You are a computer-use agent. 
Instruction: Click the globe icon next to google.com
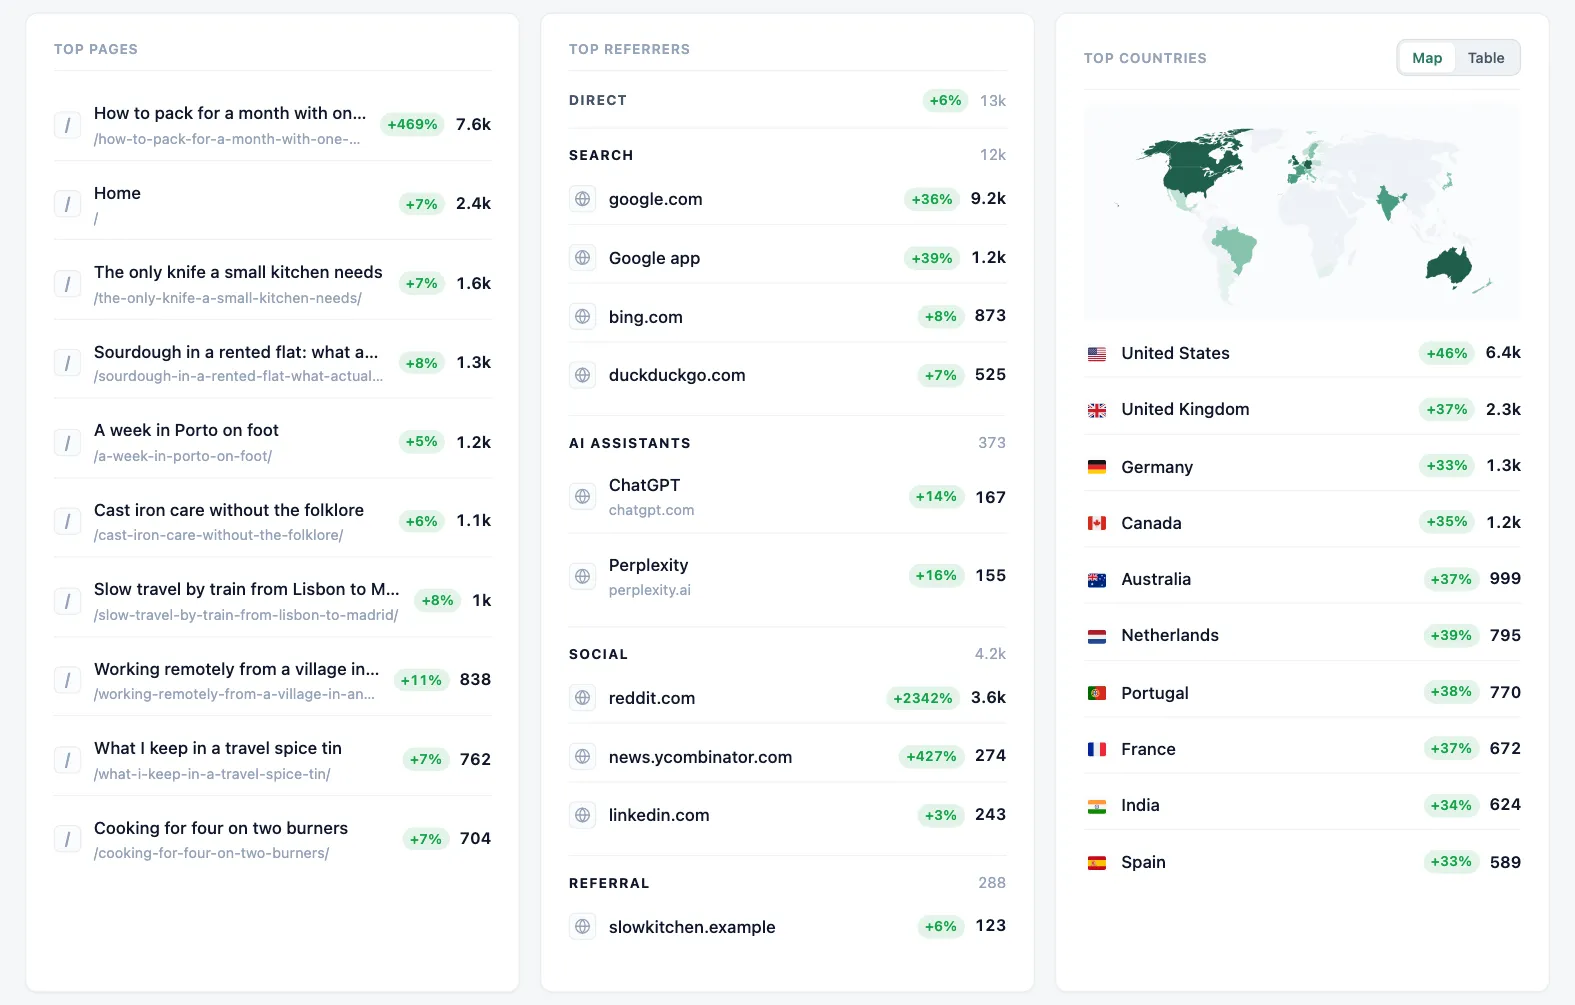(583, 199)
